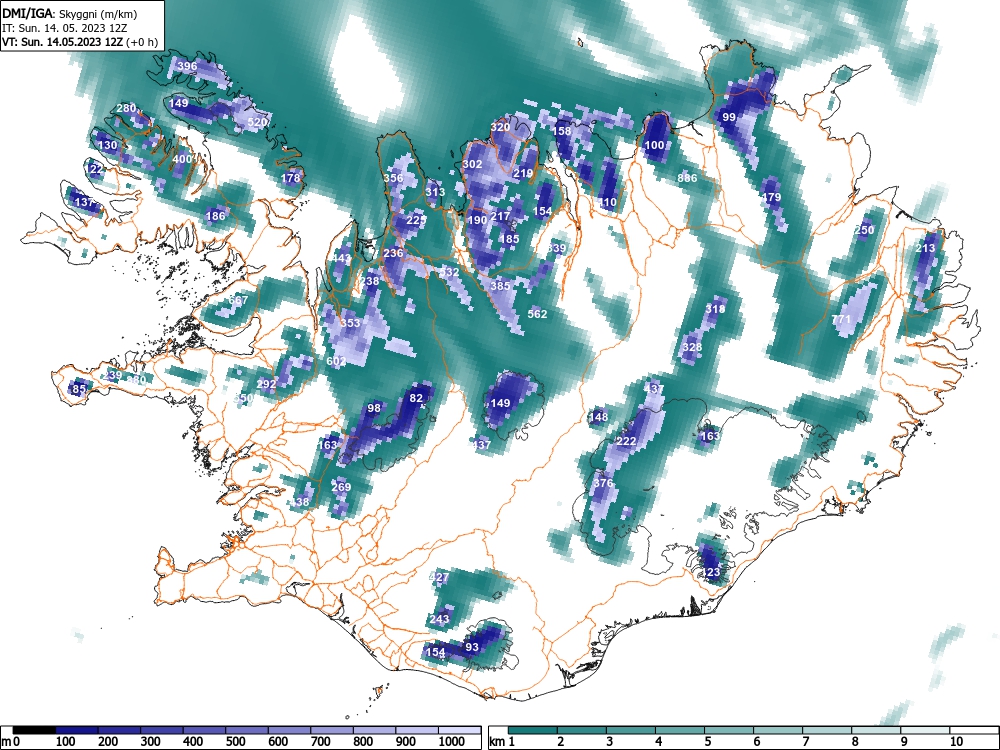This screenshot has height=750, width=1000.
Task: Click the 'VT: Sun. 14.05.2023 12Z (+0 h)' line
Action: tap(80, 42)
